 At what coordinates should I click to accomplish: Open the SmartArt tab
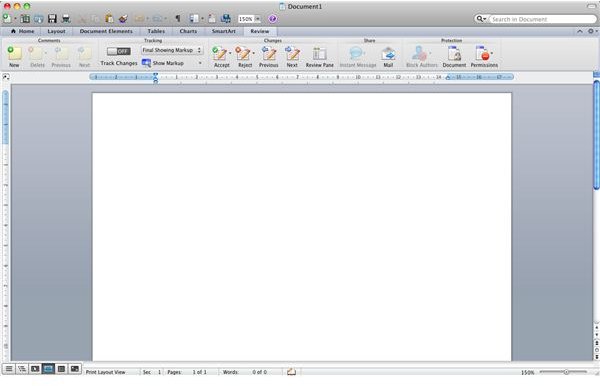coord(223,31)
